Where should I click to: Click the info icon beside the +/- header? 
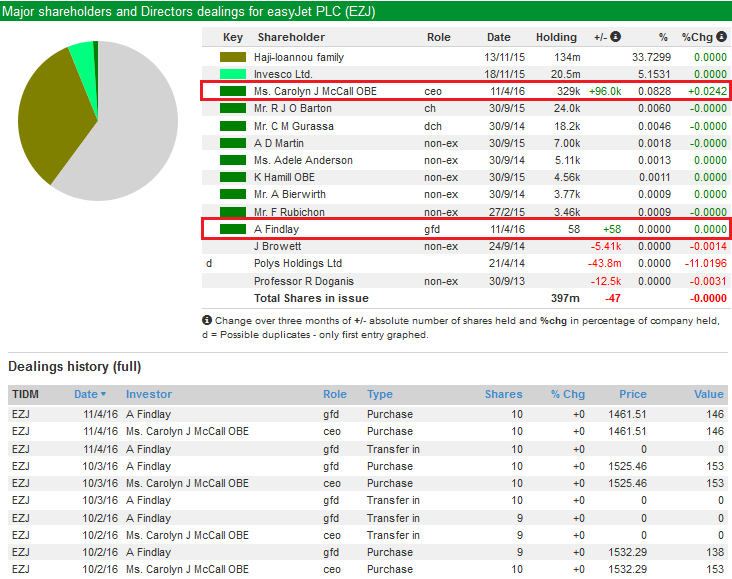(616, 36)
